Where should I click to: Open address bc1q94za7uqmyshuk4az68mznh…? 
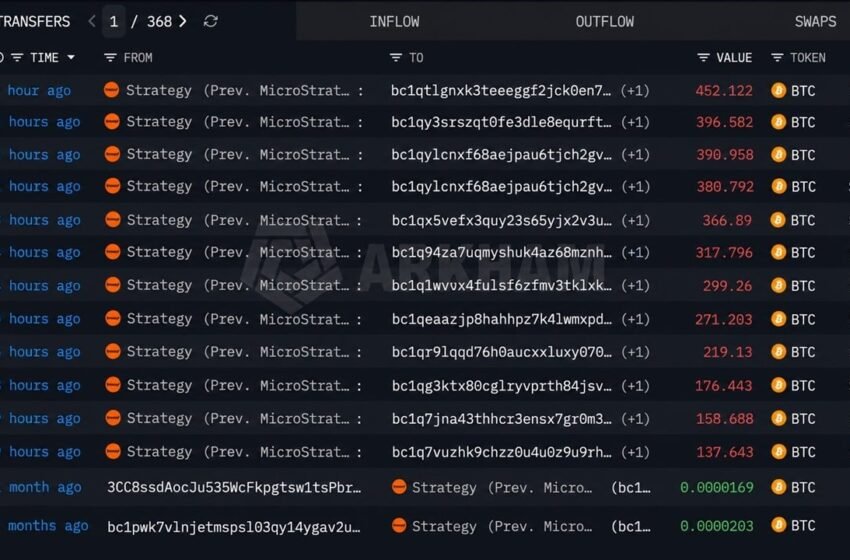(x=501, y=253)
